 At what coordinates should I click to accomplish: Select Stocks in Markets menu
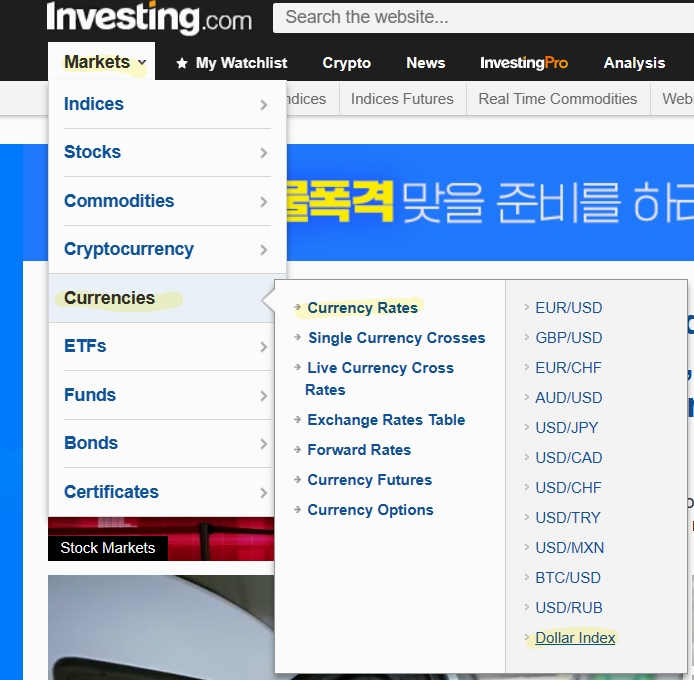click(x=93, y=152)
